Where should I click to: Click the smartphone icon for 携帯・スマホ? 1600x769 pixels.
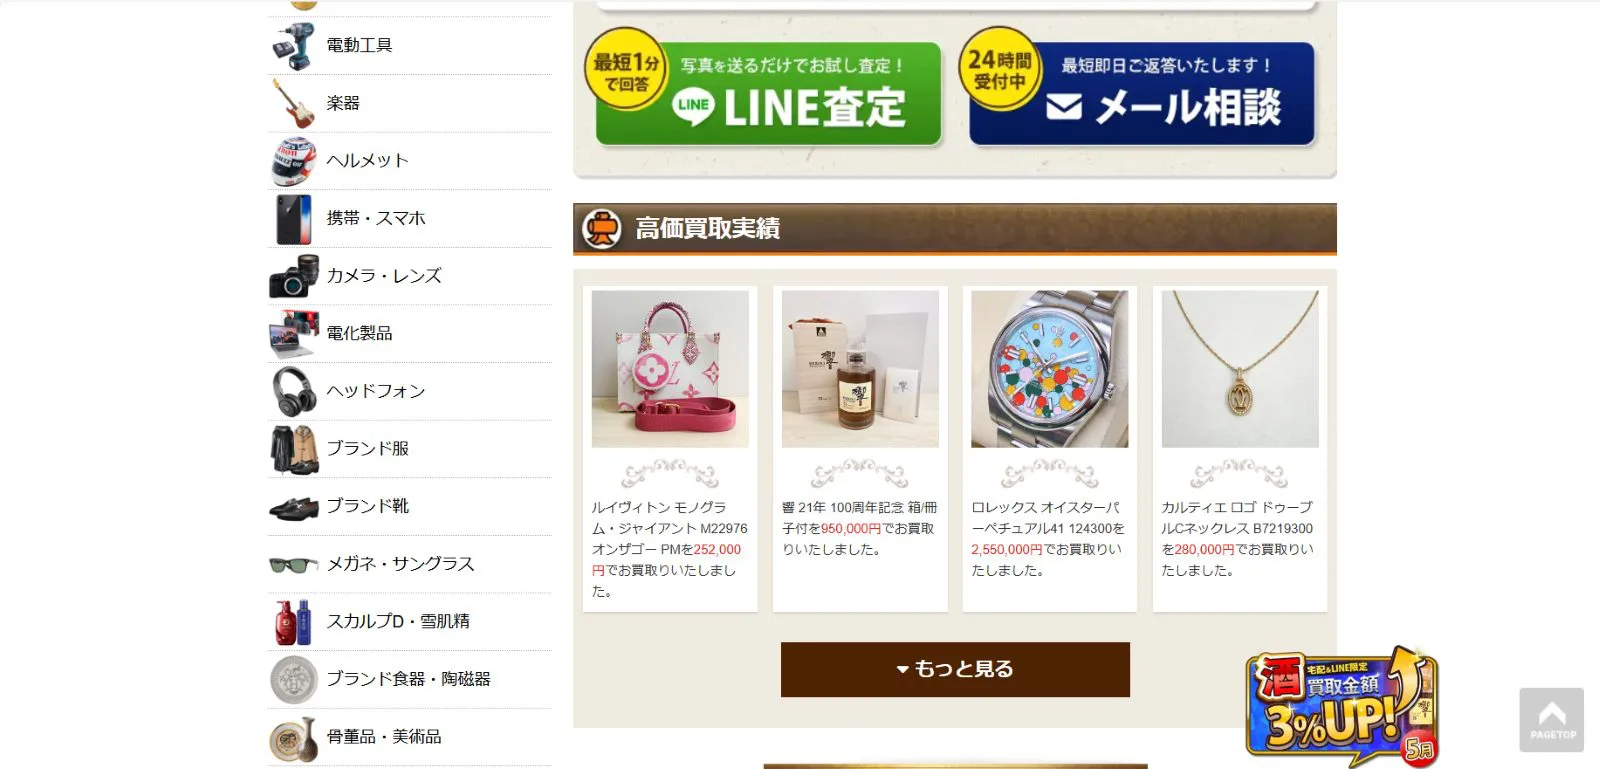(x=293, y=219)
